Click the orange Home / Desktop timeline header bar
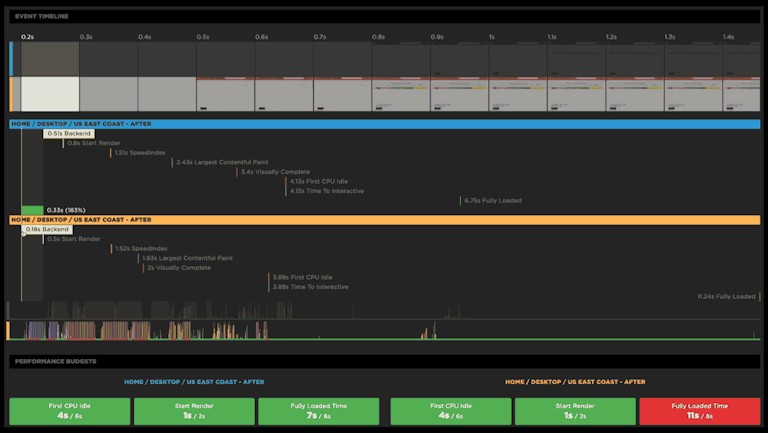The height and width of the screenshot is (433, 768). pos(384,219)
